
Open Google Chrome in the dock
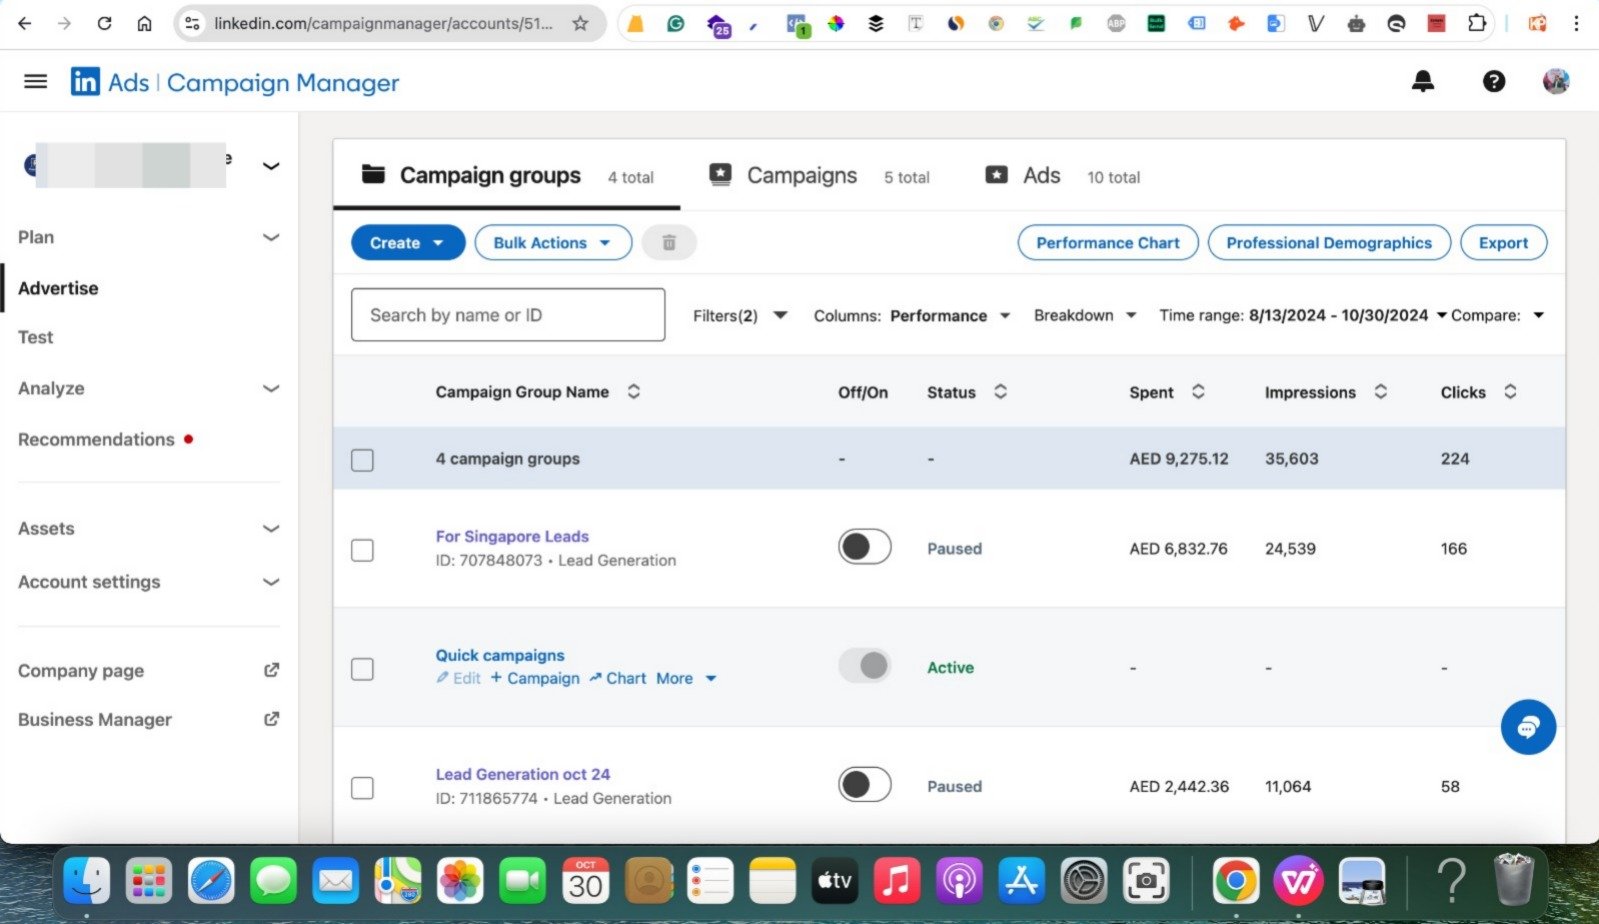pyautogui.click(x=1235, y=882)
